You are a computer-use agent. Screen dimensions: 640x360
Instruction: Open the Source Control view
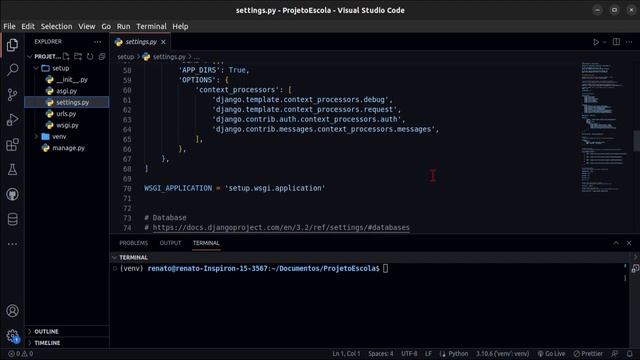click(x=12, y=95)
